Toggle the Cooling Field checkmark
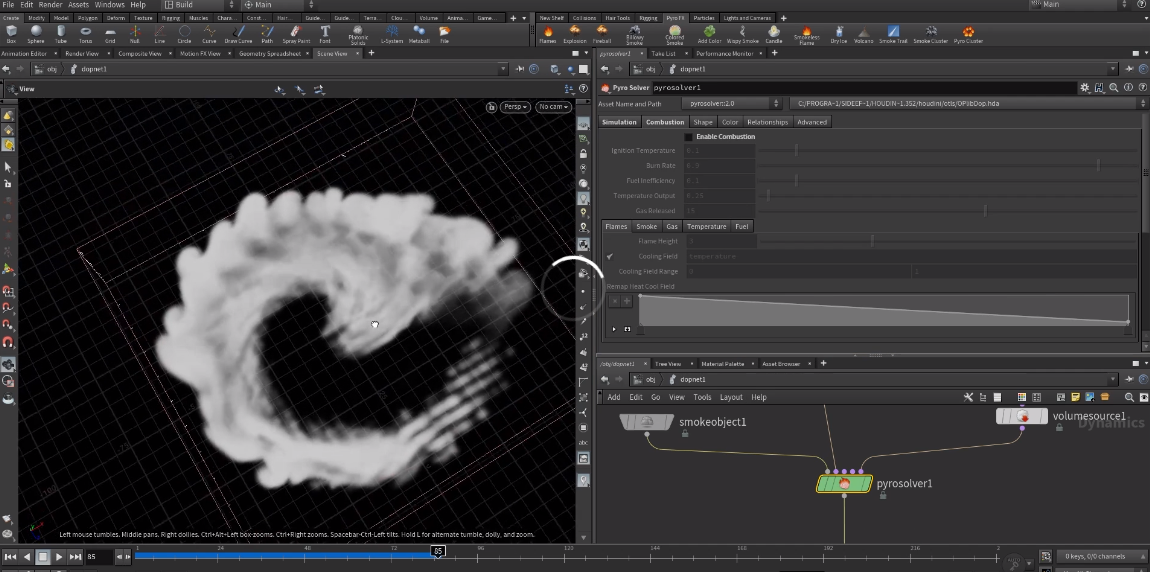Screen dimensions: 1150x572 (609, 257)
